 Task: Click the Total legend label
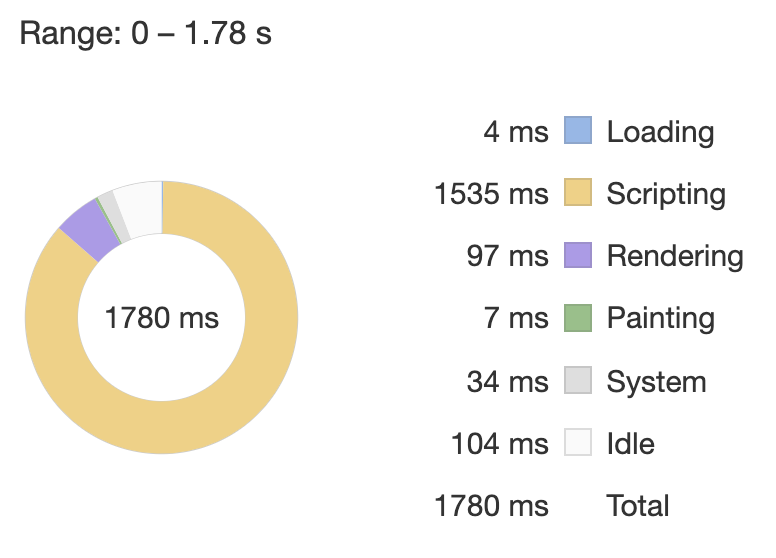tap(638, 506)
